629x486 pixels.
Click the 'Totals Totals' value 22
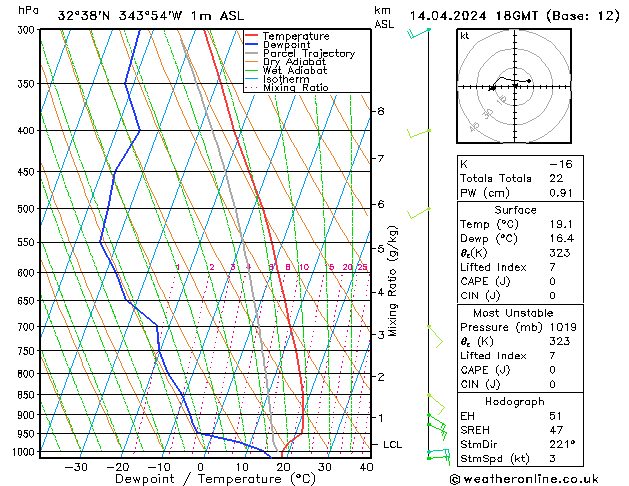(x=556, y=178)
